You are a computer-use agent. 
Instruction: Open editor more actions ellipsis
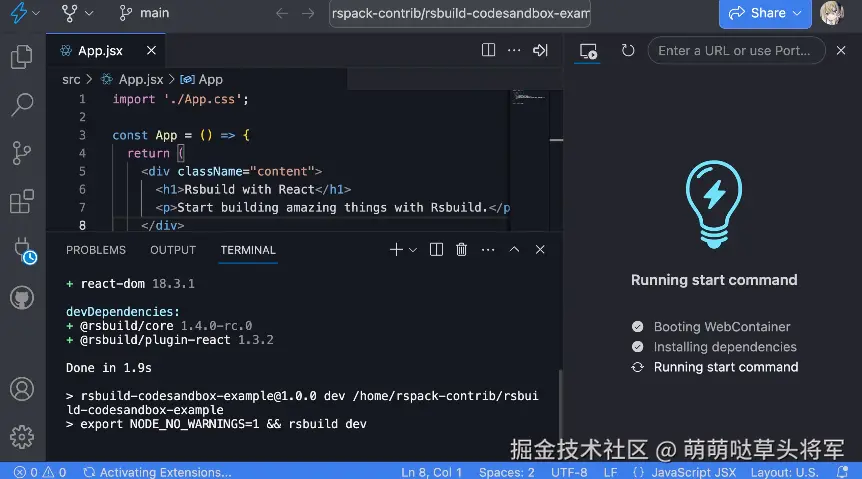click(514, 50)
